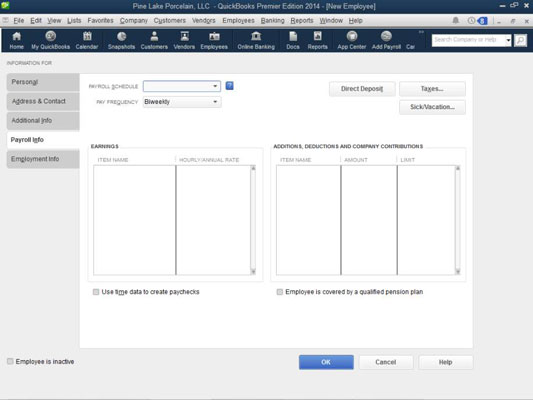The image size is (533, 400).
Task: Expand the Payroll Schedule dropdown
Action: [215, 86]
